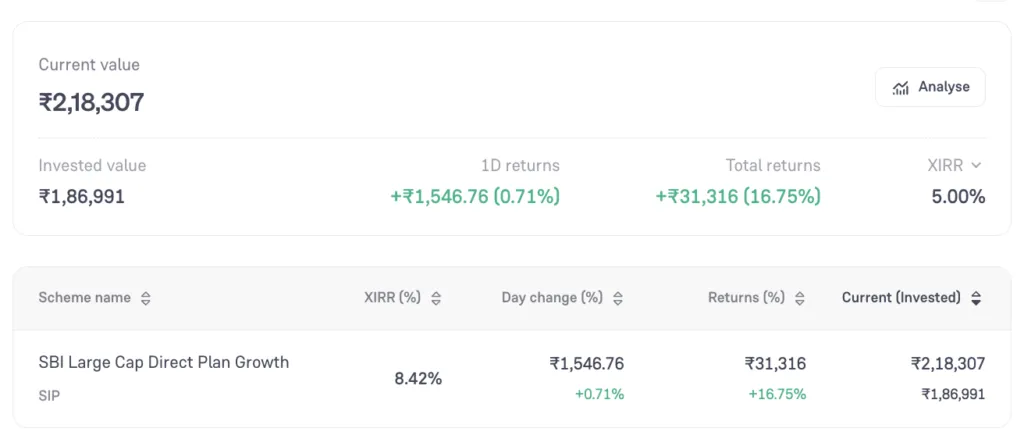Toggle sort arrows next to Current (Invested)
The height and width of the screenshot is (439, 1024).
[976, 298]
